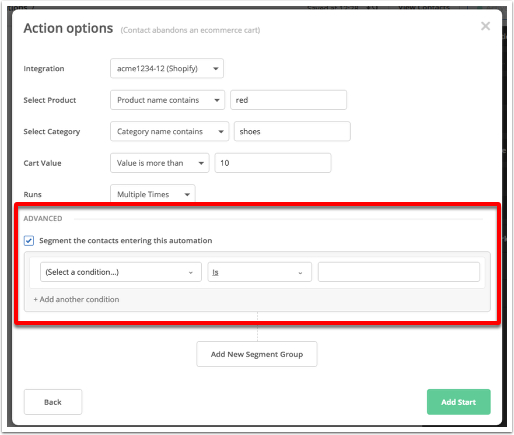Viewport: 514px width, 435px height.
Task: Click Add another condition link
Action: point(76,299)
